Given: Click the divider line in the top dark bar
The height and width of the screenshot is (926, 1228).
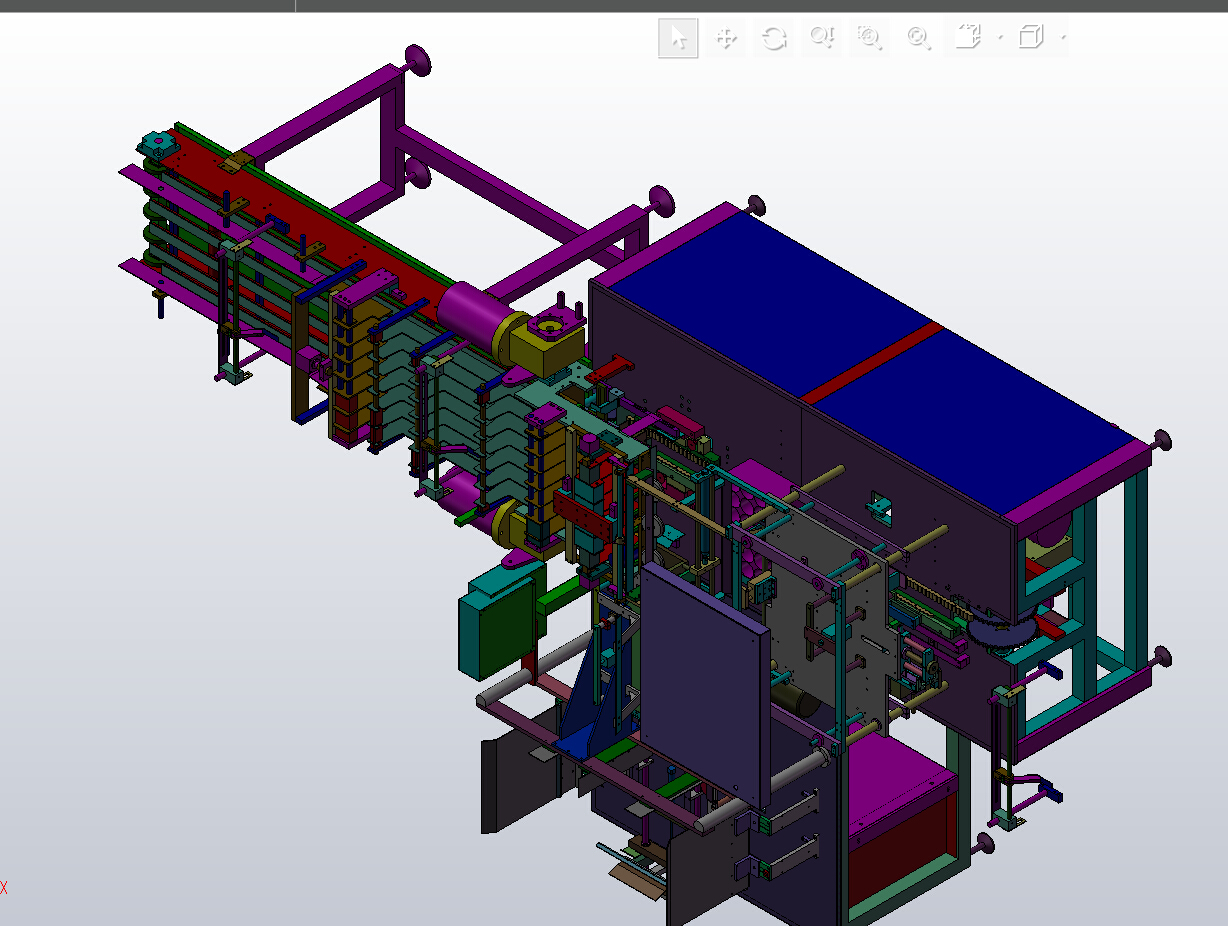Looking at the screenshot, I should coord(295,5).
